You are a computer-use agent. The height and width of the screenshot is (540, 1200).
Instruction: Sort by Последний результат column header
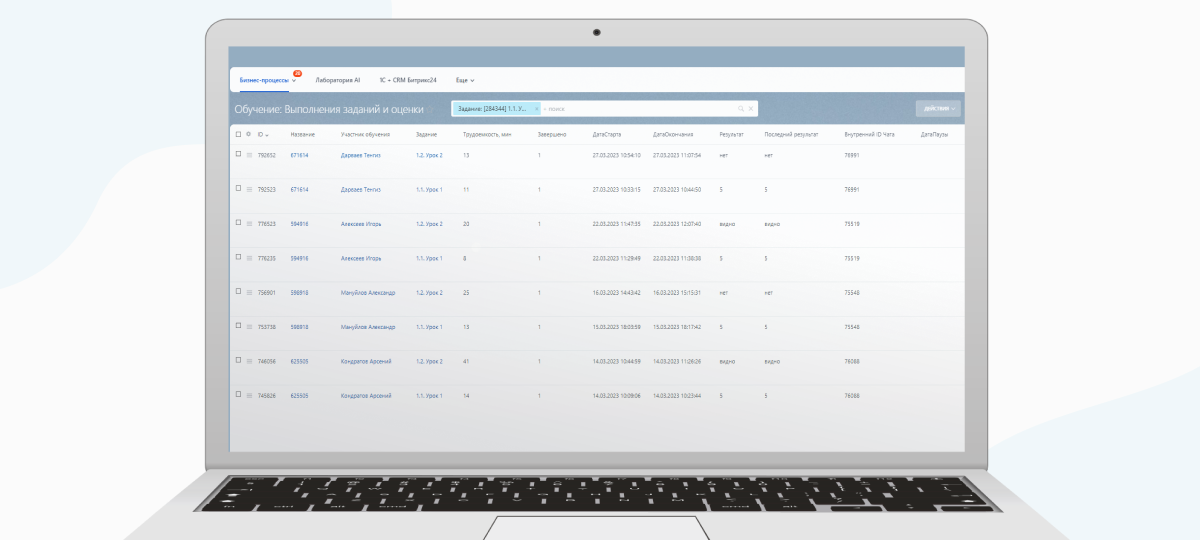point(791,134)
